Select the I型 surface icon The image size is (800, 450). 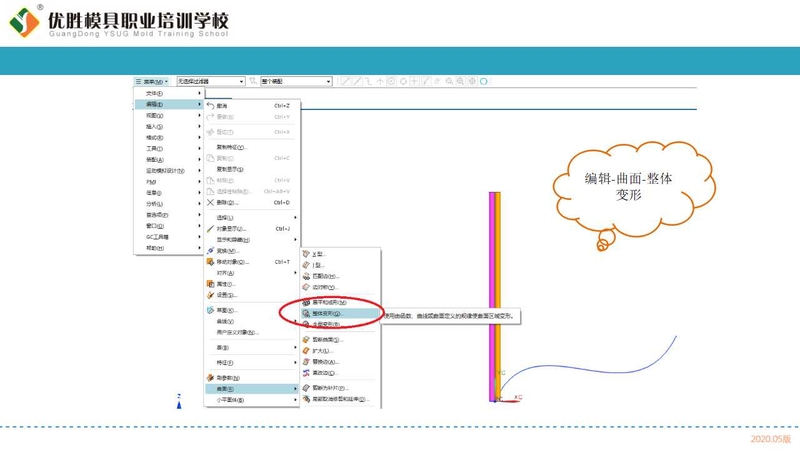pyautogui.click(x=306, y=265)
